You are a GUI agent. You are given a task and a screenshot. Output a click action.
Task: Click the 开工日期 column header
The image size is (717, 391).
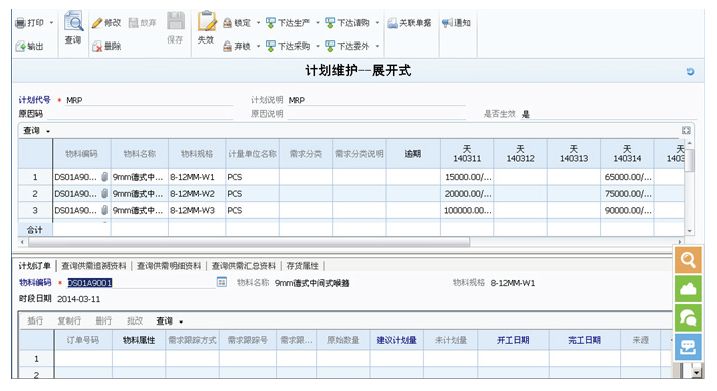click(x=513, y=340)
